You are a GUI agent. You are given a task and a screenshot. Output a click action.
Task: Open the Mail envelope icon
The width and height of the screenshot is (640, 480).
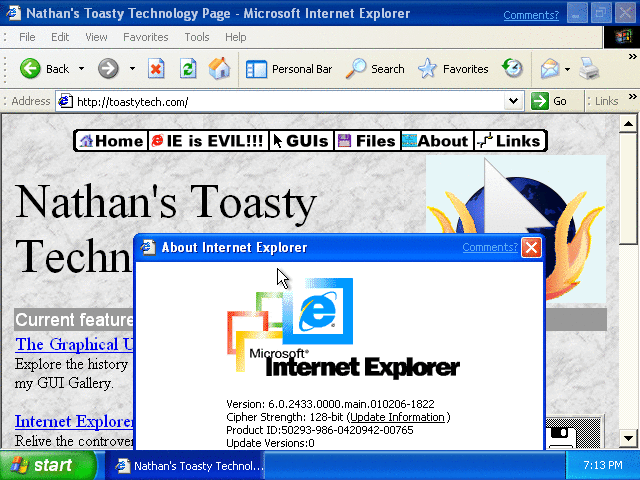click(x=549, y=69)
